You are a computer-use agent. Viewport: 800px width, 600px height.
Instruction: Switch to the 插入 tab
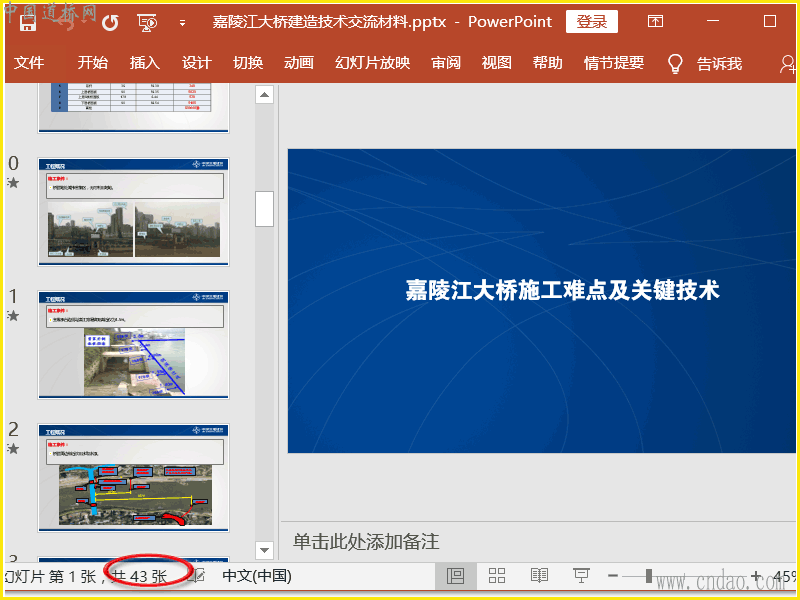145,63
